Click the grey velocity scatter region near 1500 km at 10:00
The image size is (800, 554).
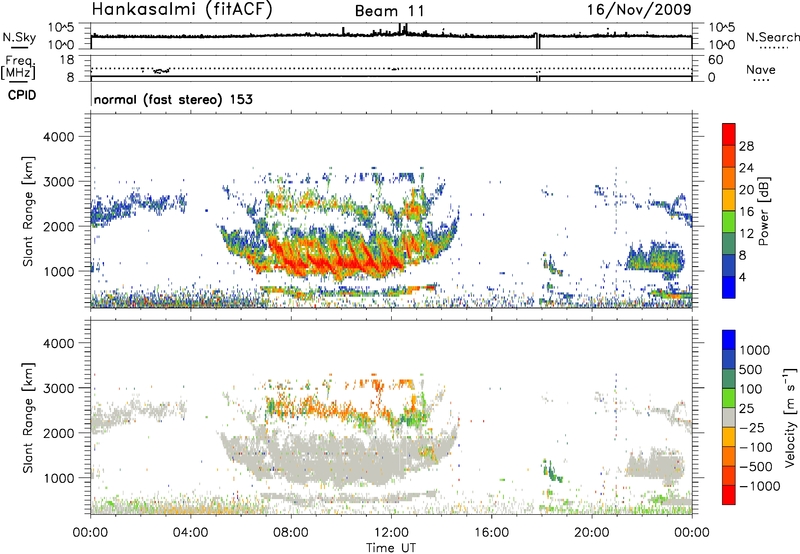tap(341, 455)
